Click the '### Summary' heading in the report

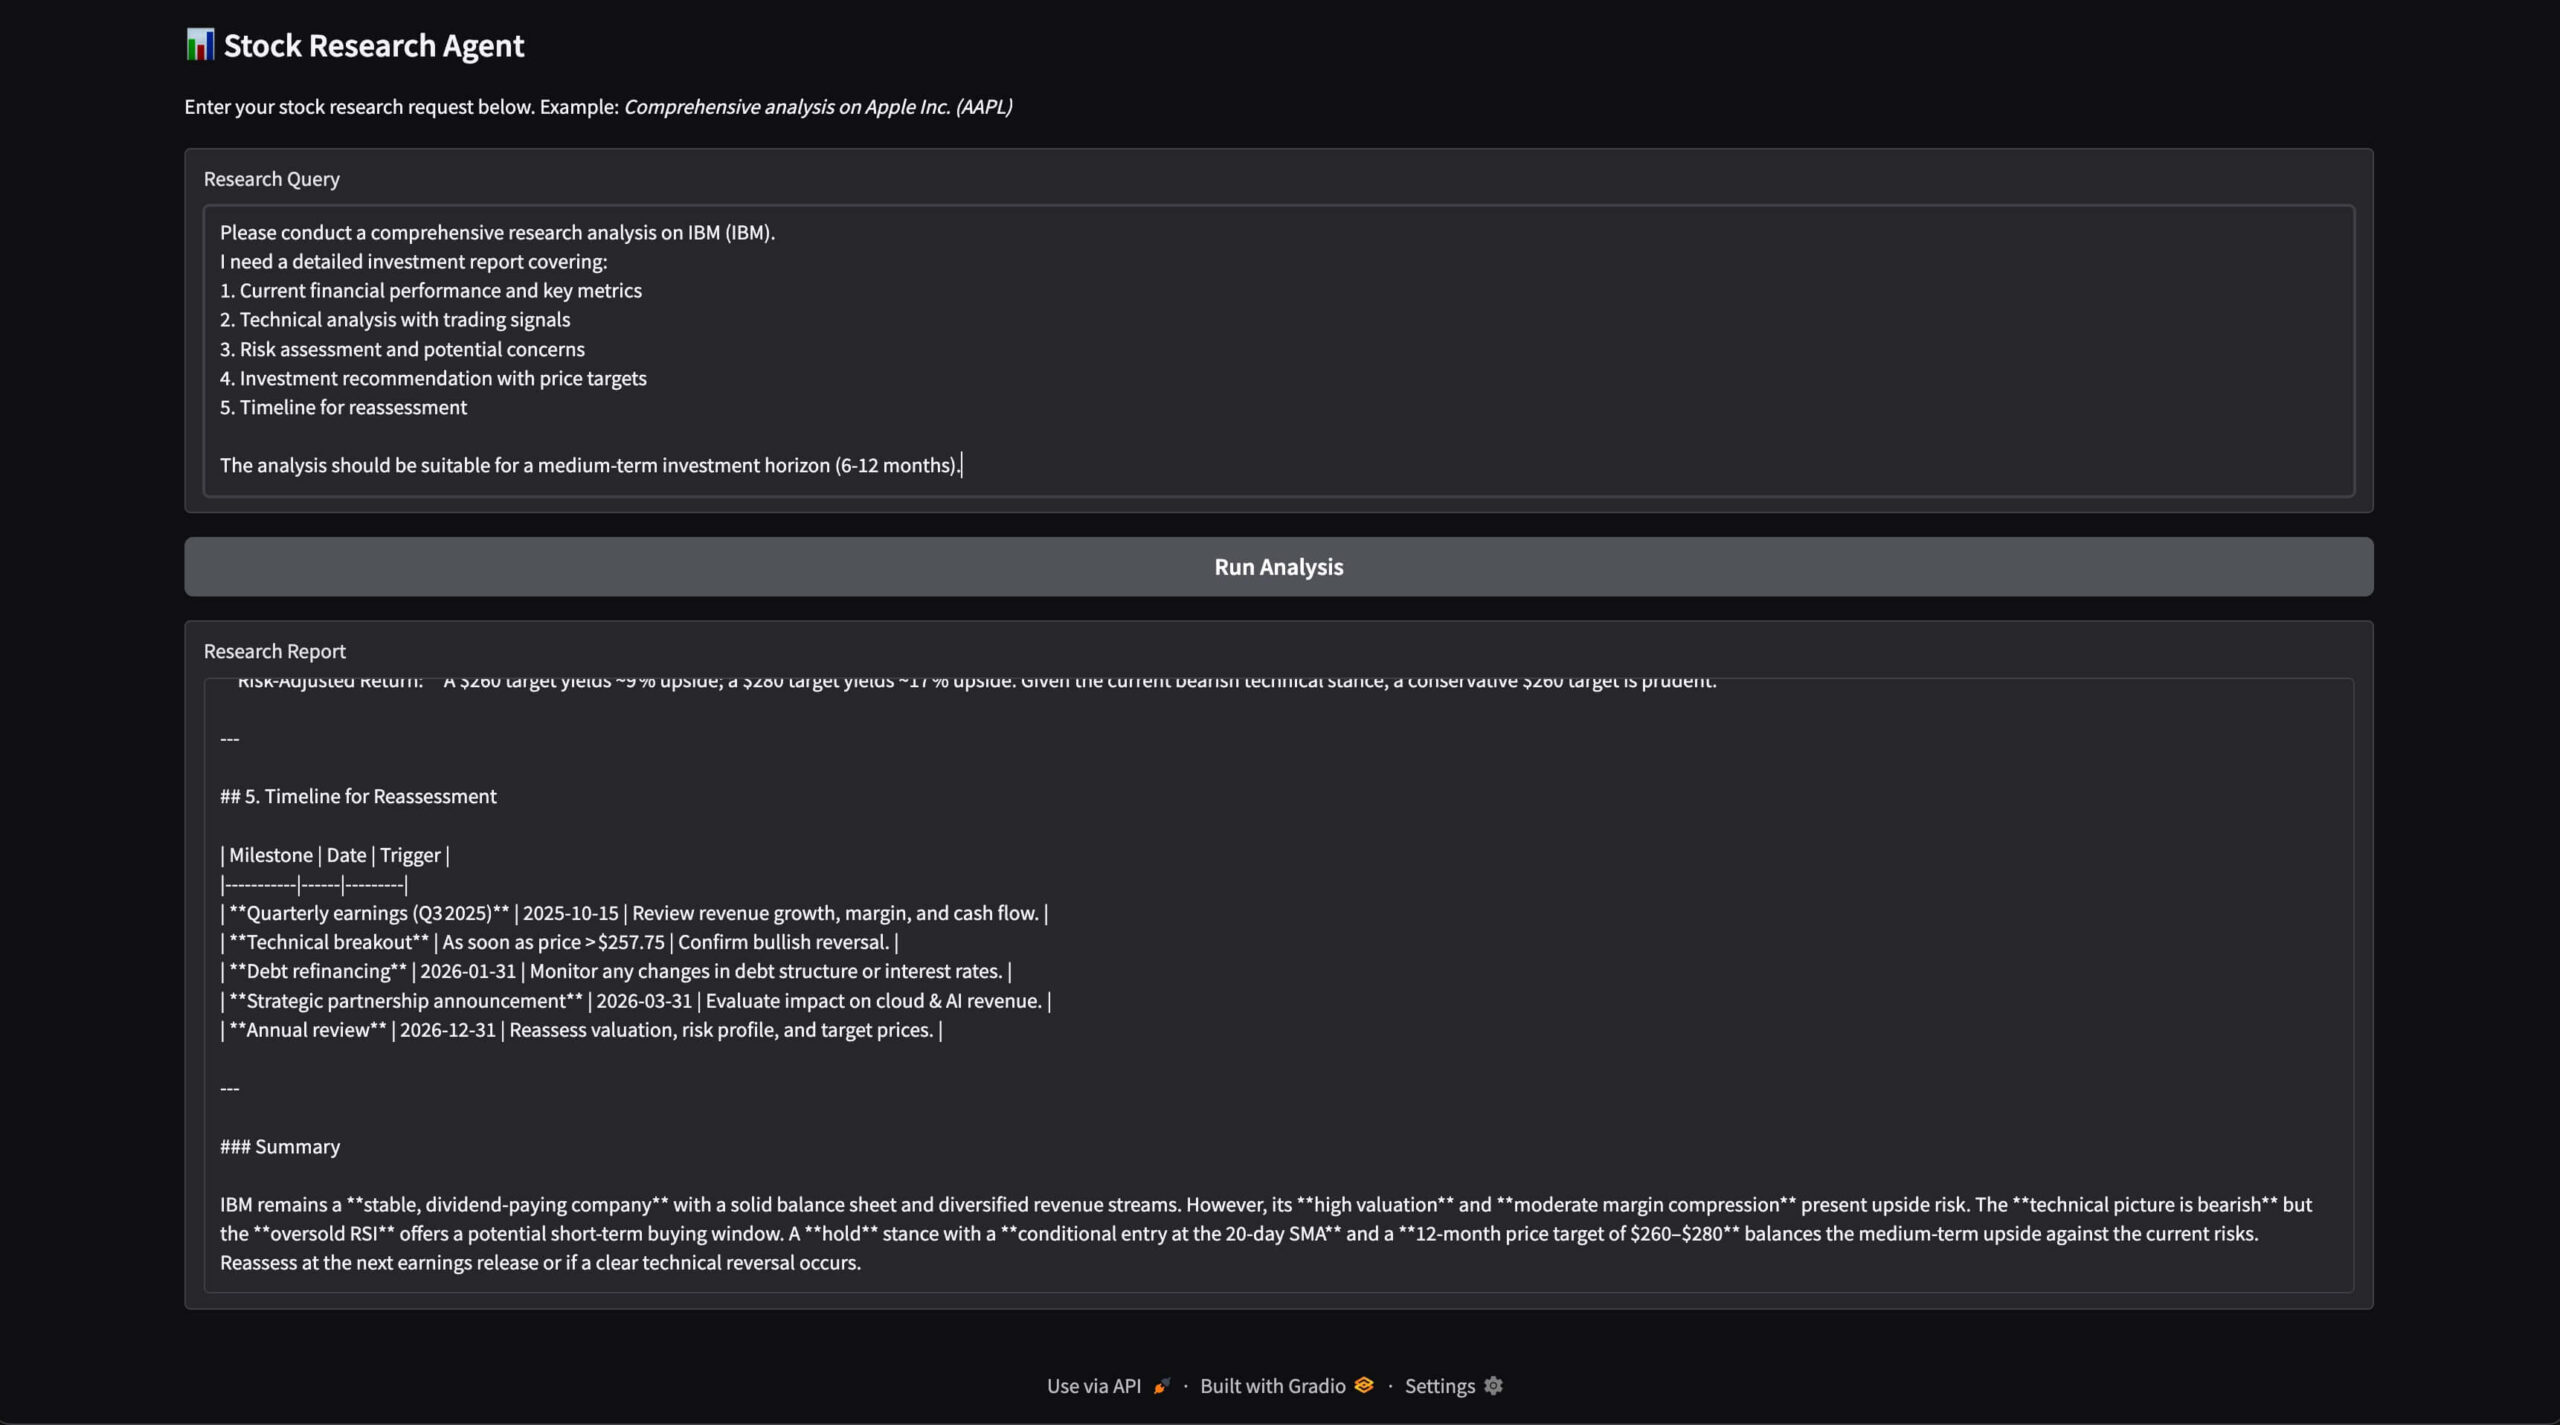tap(280, 1147)
